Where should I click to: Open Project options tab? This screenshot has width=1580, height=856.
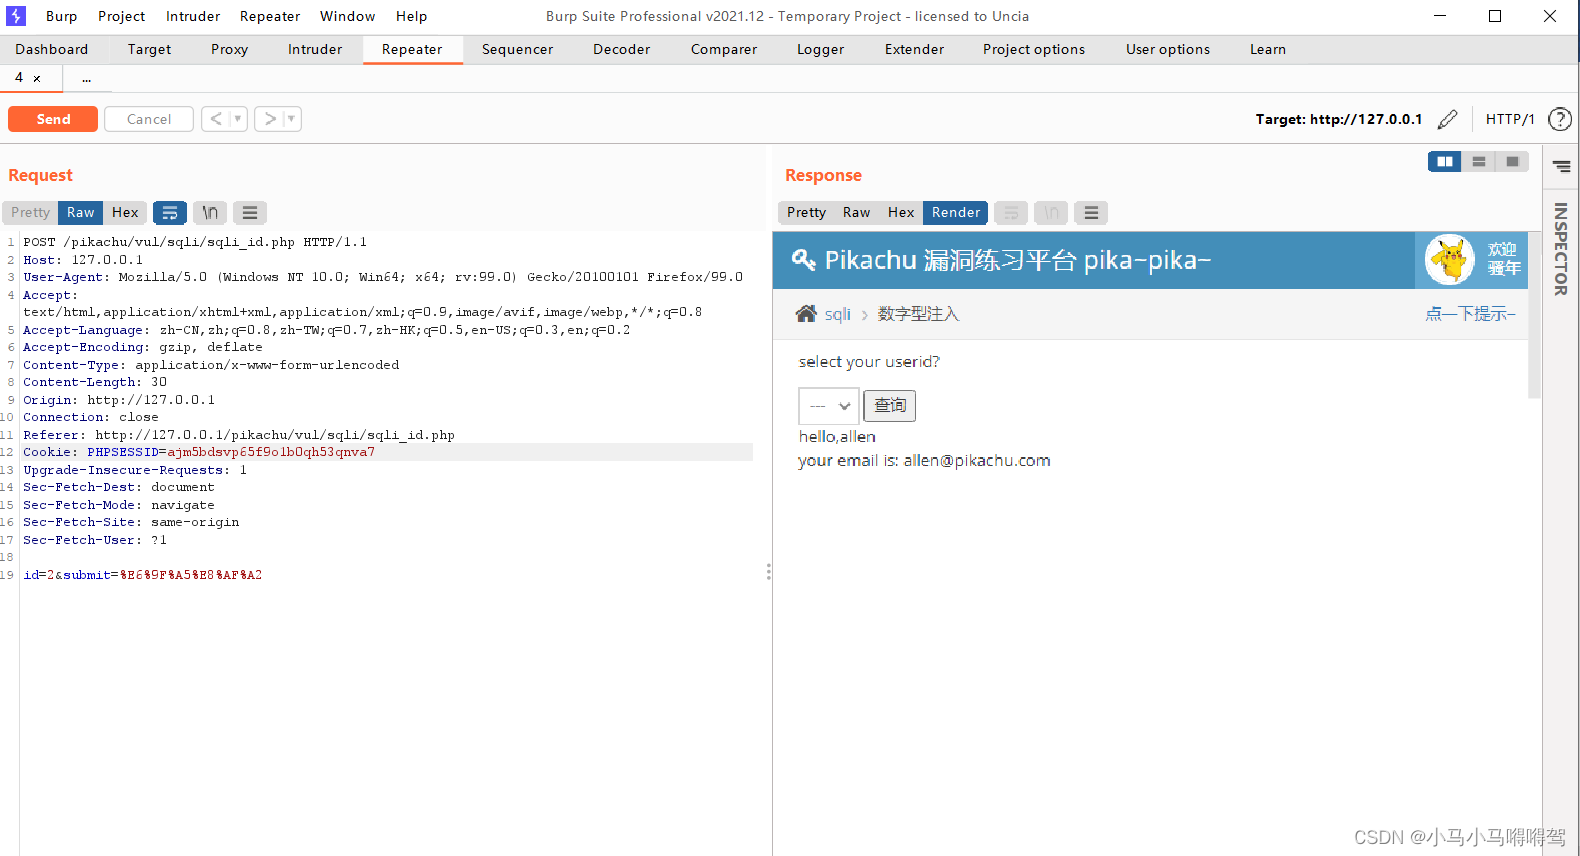point(1033,49)
